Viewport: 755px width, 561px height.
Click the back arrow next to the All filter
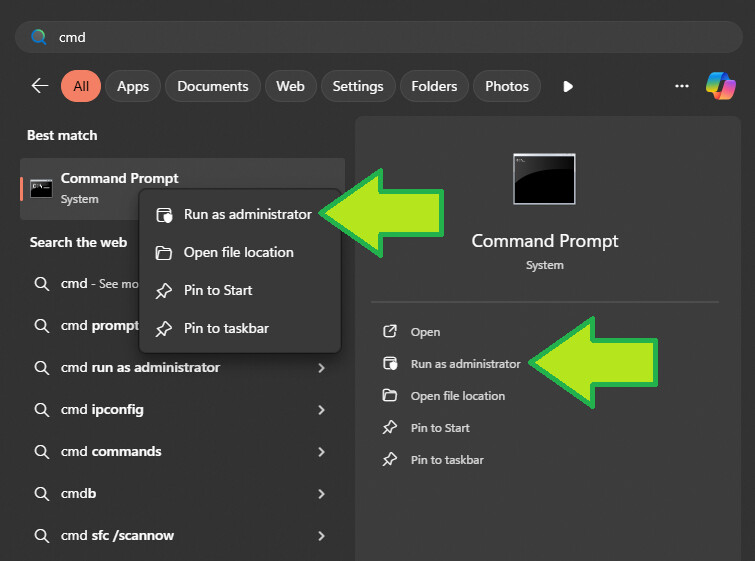pos(40,86)
